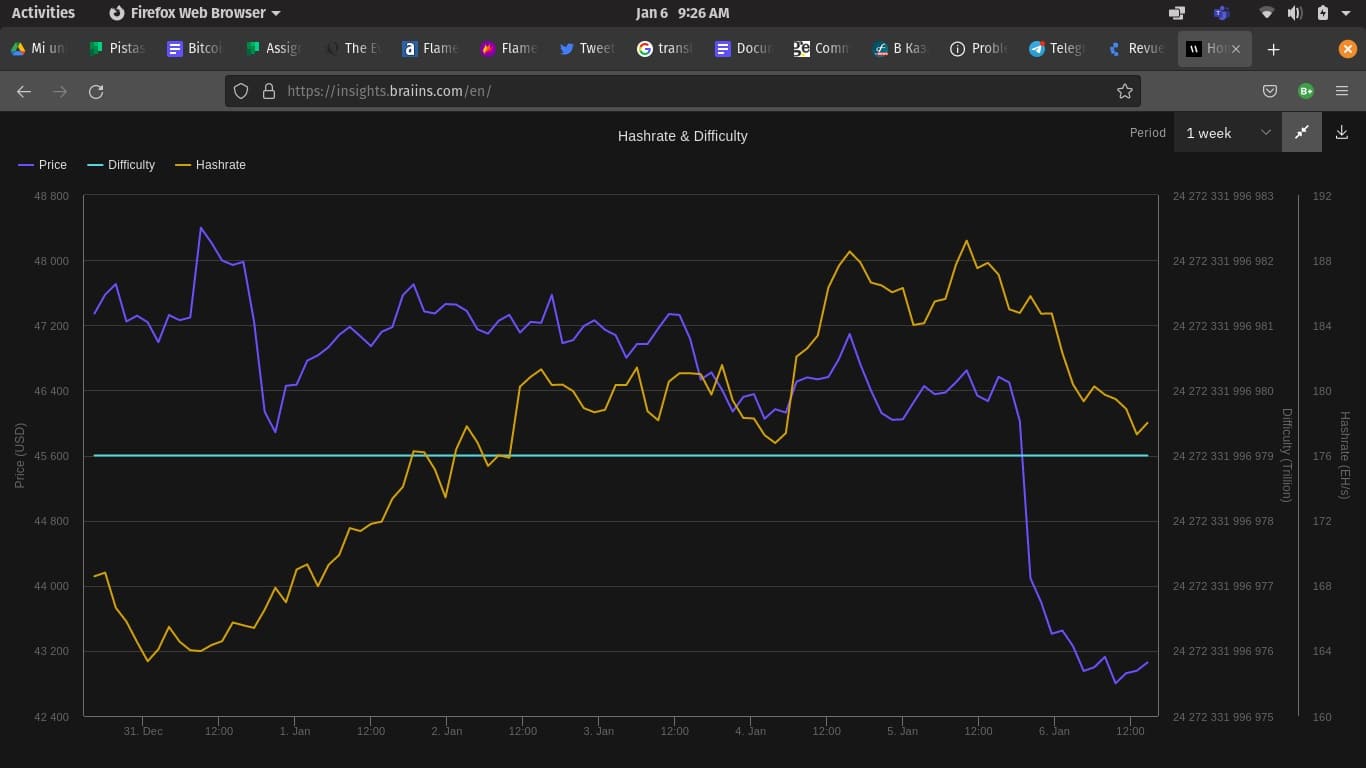Screen dimensions: 1366x768
Task: Switch to the Tweet browser tab
Action: tap(587, 48)
